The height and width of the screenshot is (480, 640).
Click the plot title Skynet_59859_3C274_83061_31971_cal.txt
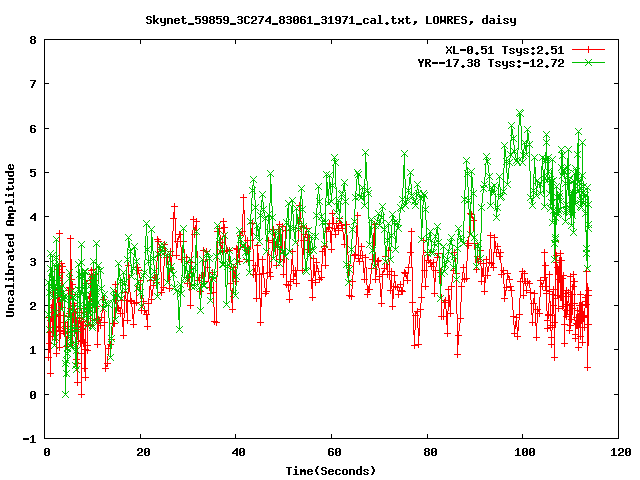(331, 20)
